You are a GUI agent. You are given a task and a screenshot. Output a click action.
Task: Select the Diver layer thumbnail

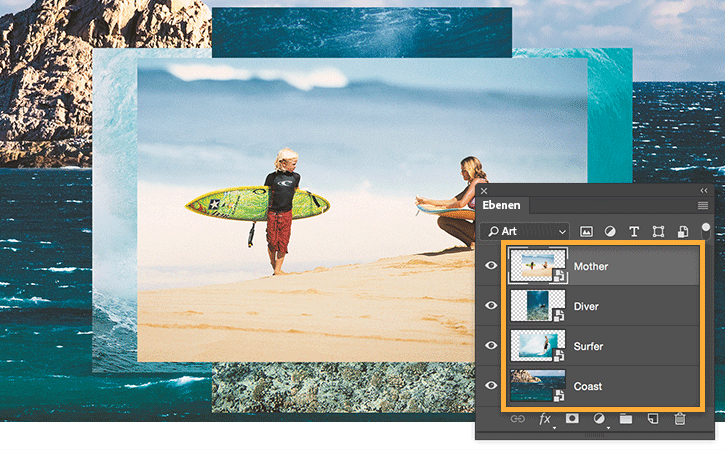[x=538, y=306]
